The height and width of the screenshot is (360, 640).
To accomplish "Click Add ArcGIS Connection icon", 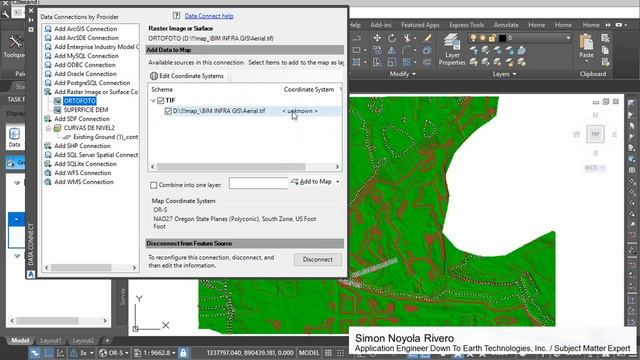I will pos(48,29).
